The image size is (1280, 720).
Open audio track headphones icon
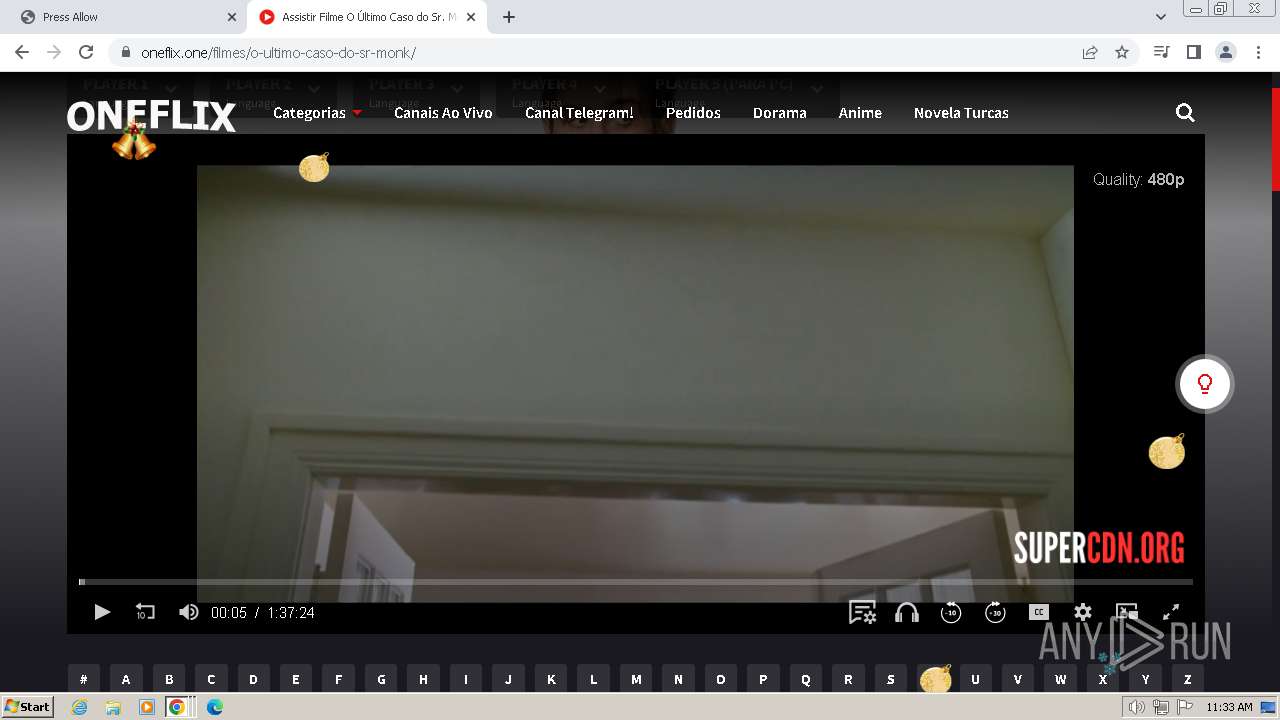coord(907,612)
